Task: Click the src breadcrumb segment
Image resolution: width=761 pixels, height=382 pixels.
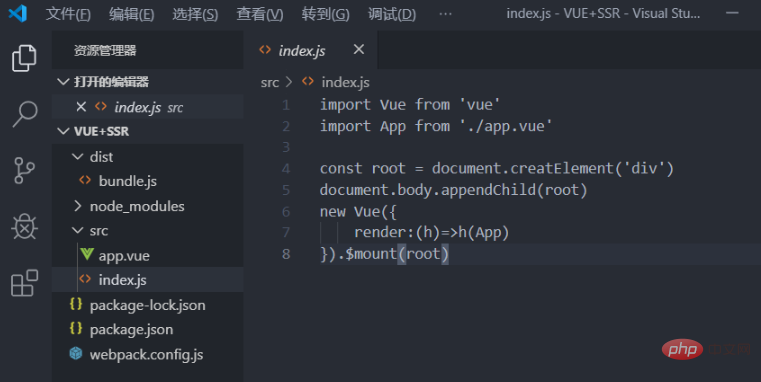Action: pyautogui.click(x=270, y=83)
